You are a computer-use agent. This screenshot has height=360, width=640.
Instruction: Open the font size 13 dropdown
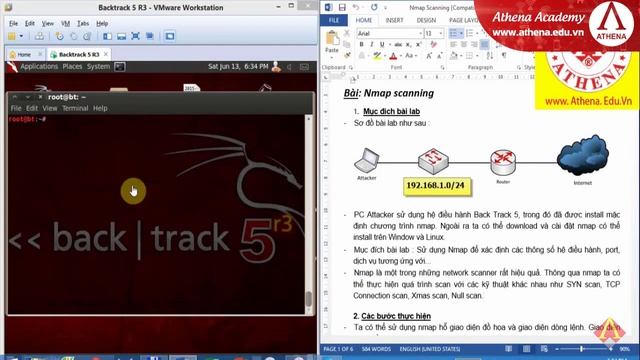point(441,33)
